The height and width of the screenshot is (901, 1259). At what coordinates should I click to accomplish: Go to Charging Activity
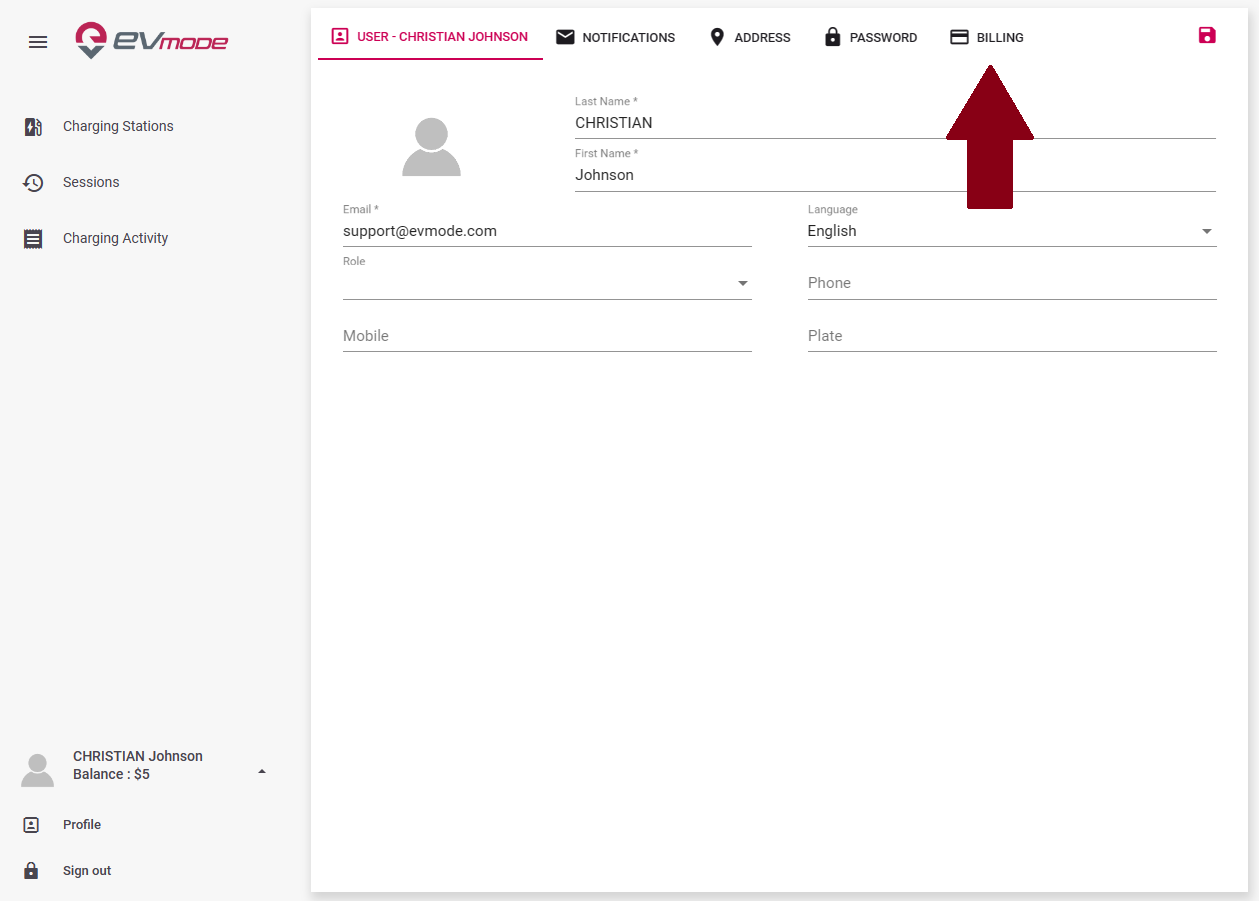pyautogui.click(x=115, y=239)
